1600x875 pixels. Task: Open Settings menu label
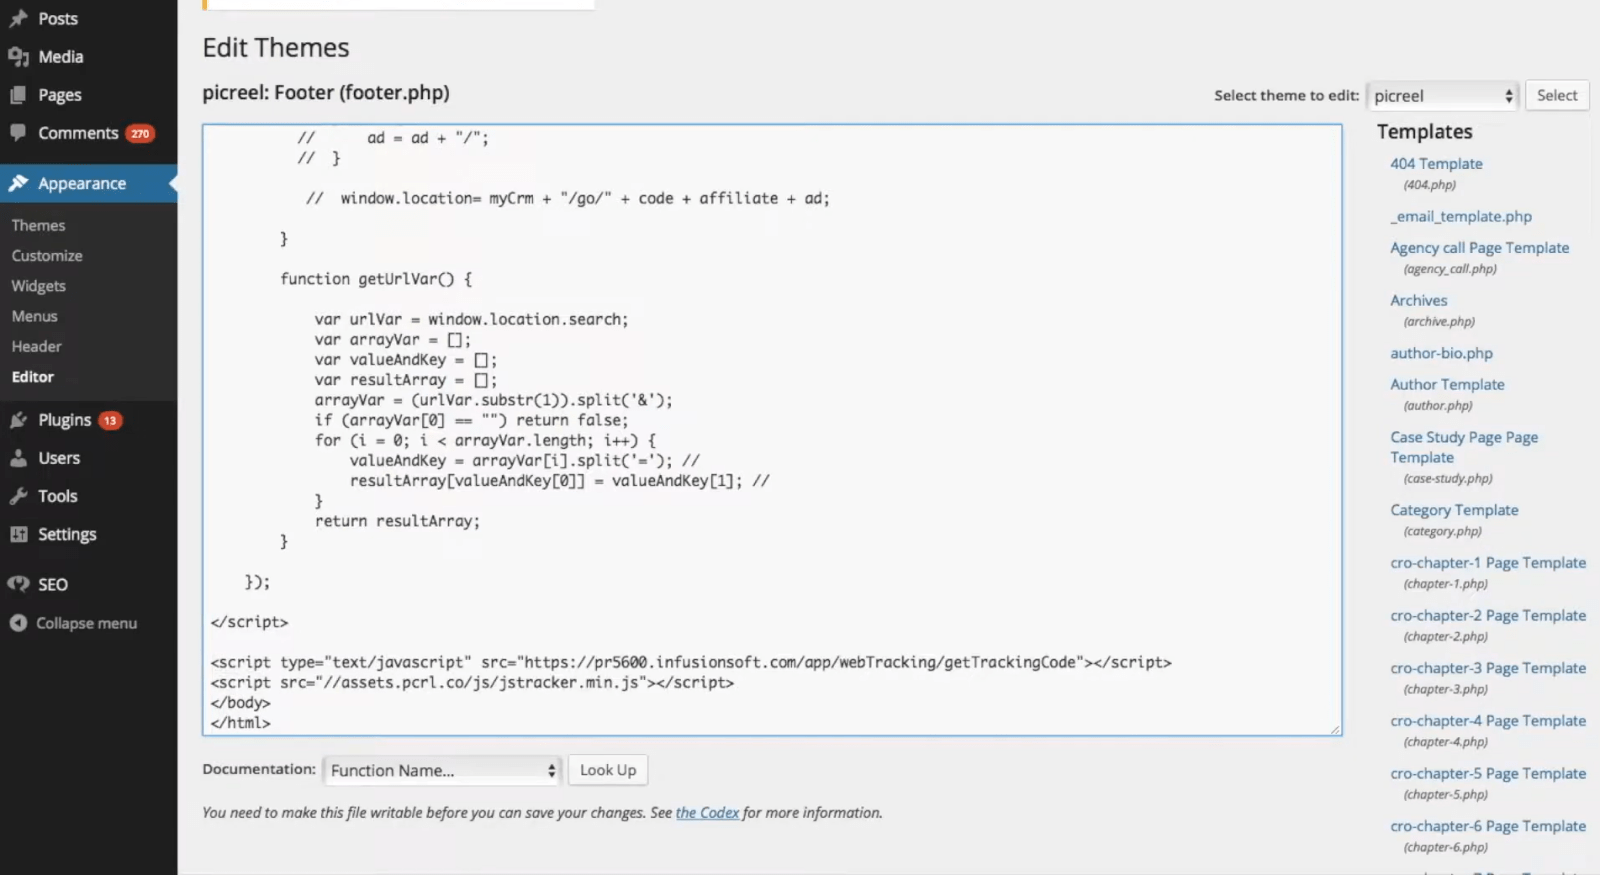pos(67,534)
